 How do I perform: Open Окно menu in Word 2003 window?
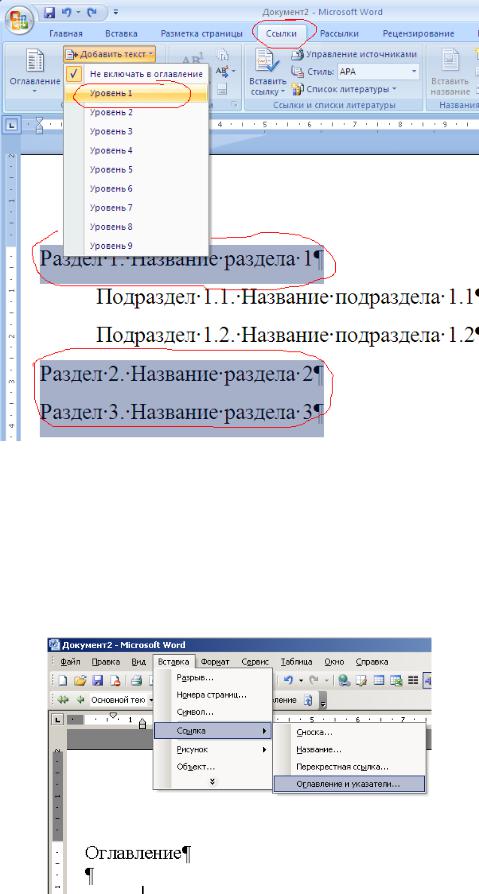coord(334,662)
